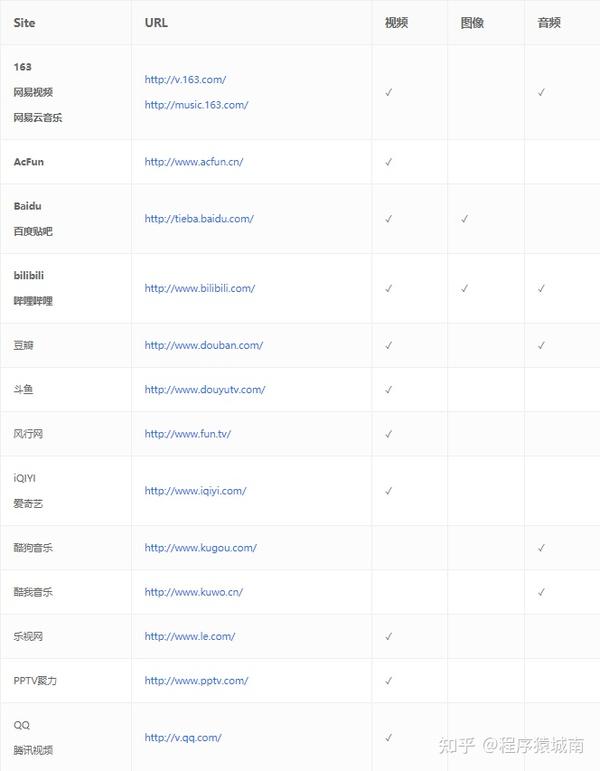
Task: Visit the AcFun website URL
Action: tap(193, 161)
